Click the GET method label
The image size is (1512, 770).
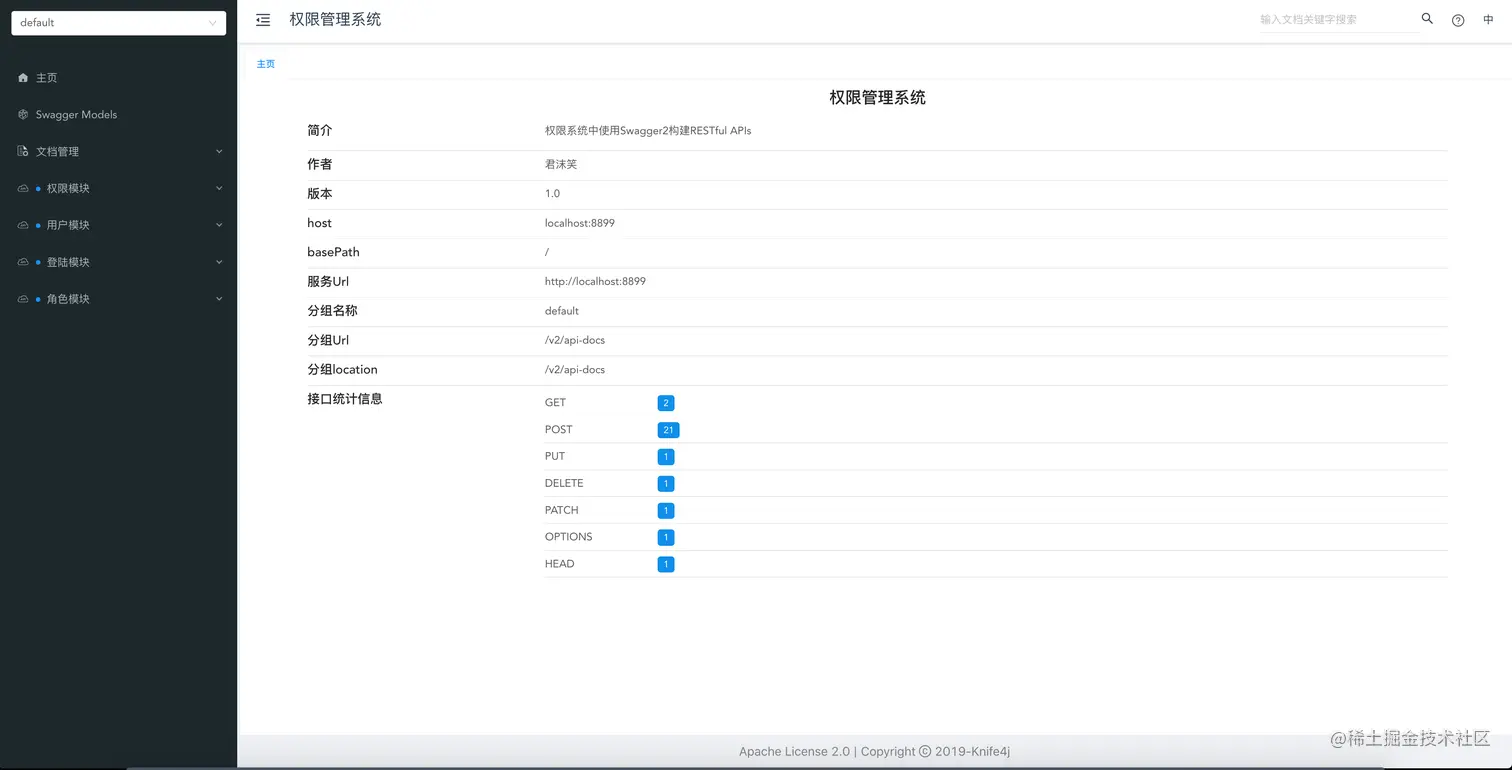tap(555, 403)
